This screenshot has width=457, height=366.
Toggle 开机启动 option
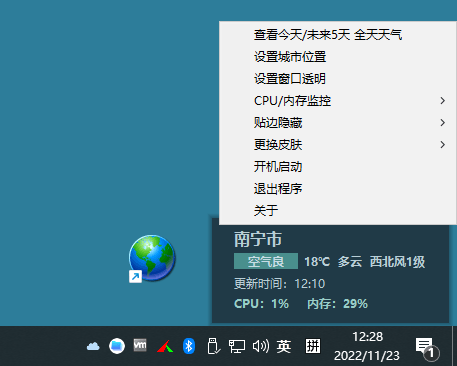338,167
